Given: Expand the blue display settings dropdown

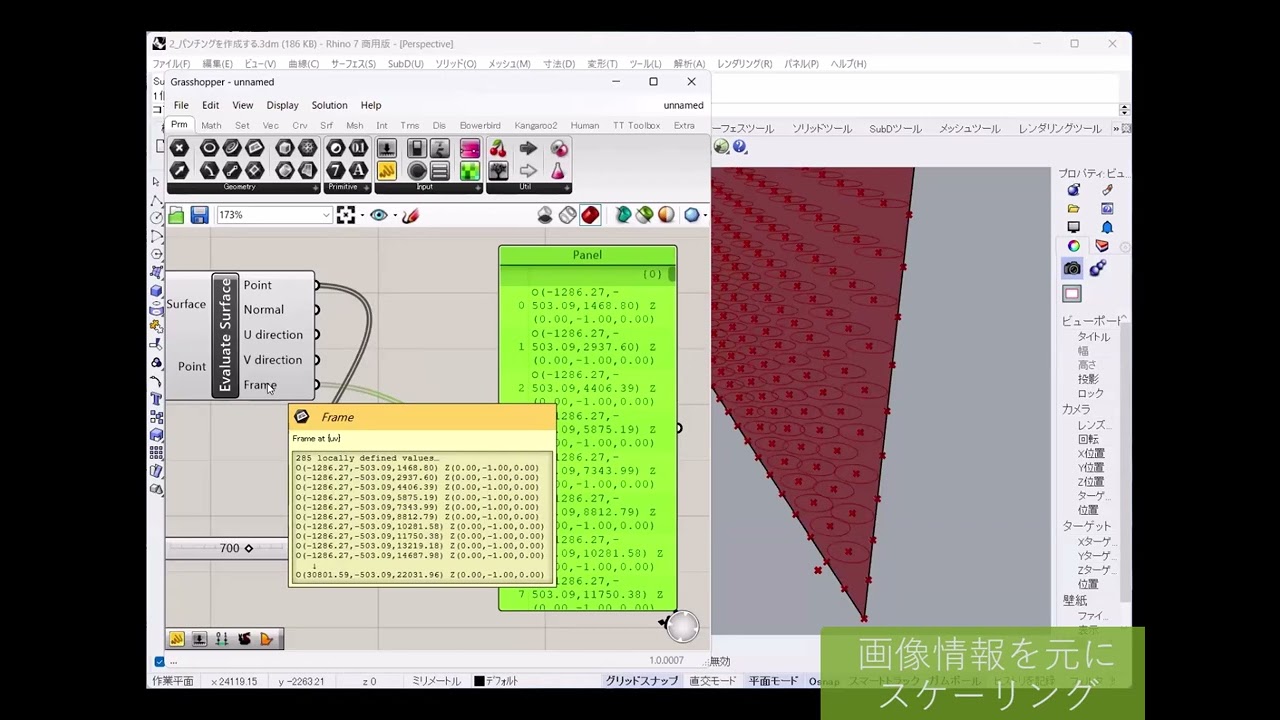Looking at the screenshot, I should (x=703, y=215).
